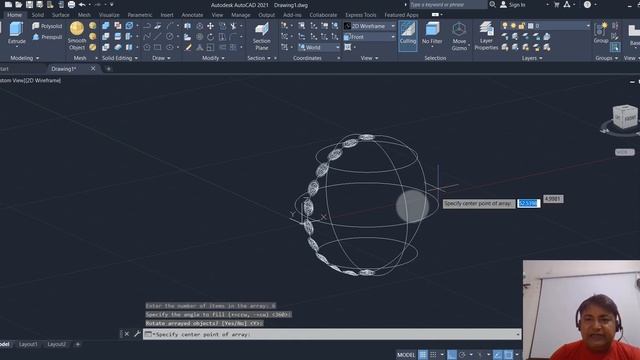Add a new layout with plus button
Viewport: 640px width, 360px height.
[78, 344]
